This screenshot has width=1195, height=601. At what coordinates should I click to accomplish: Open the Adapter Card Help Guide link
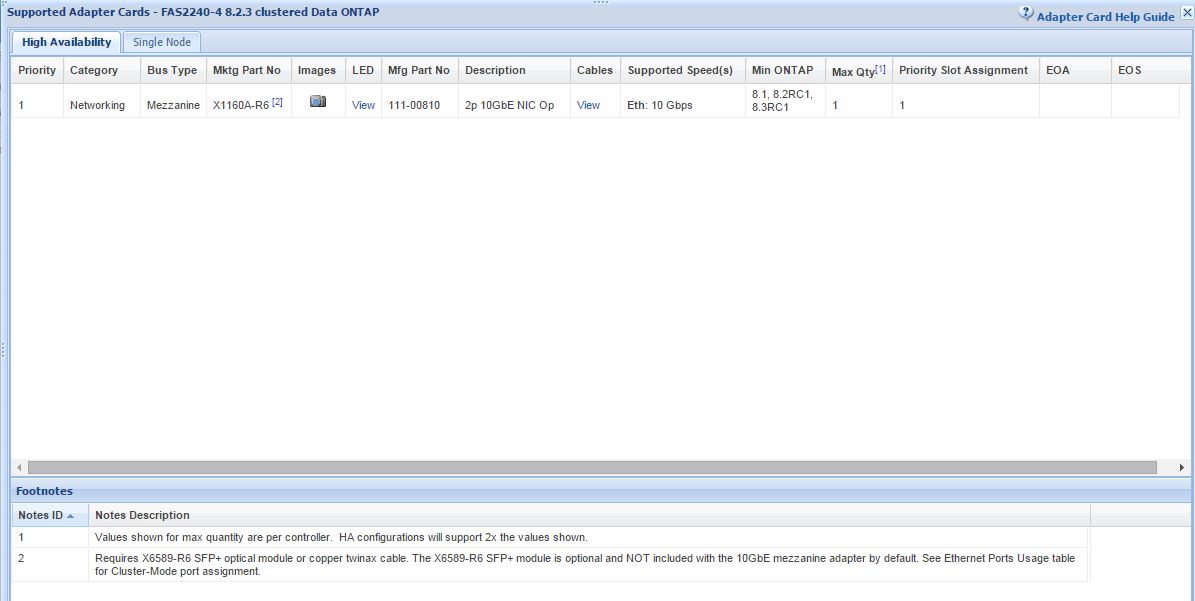coord(1105,17)
